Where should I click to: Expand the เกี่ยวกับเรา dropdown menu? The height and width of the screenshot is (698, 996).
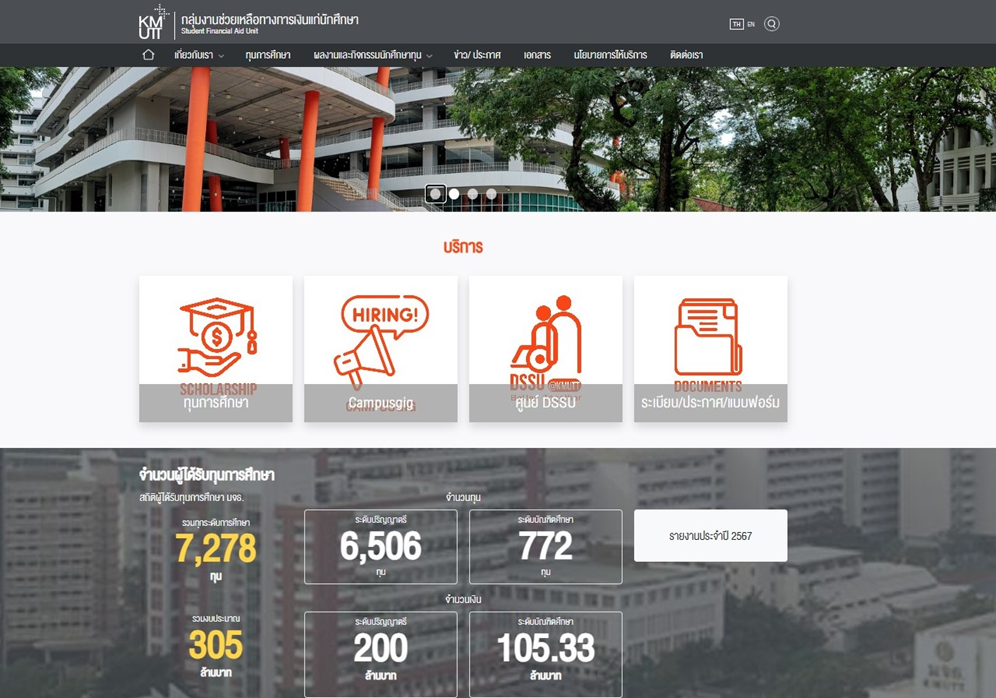199,55
